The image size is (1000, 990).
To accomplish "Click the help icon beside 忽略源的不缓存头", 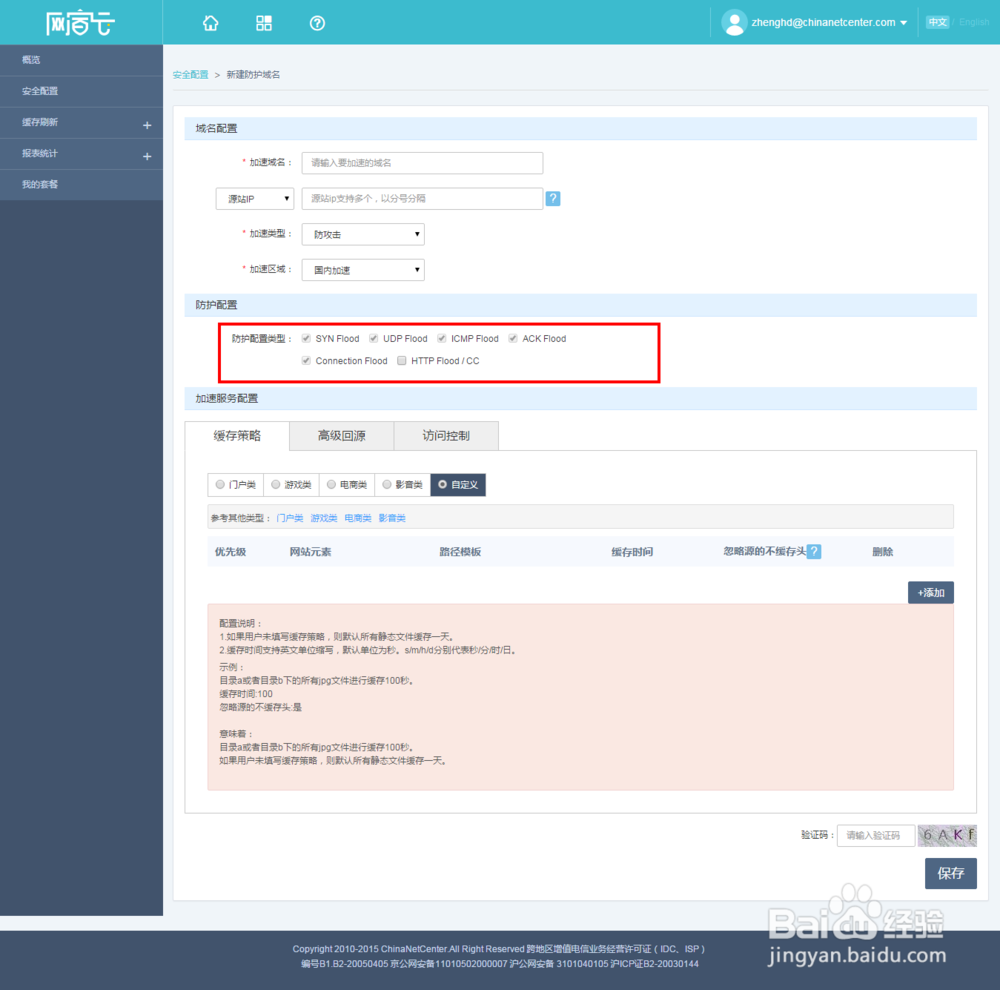I will pos(814,551).
